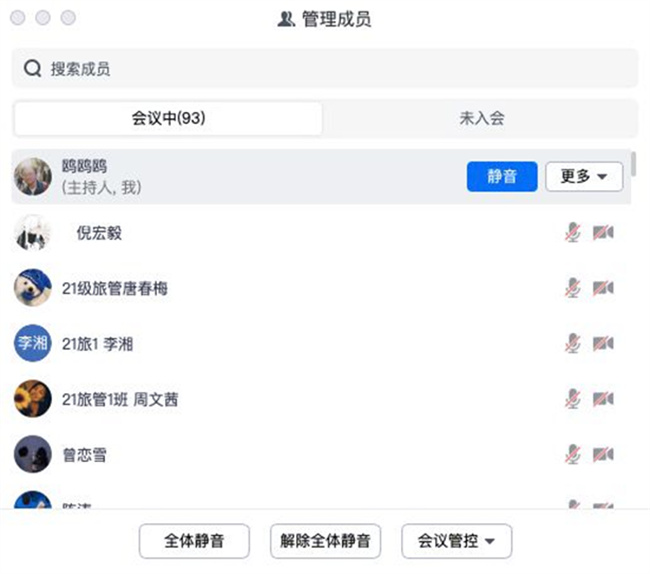Click microphone icon for 21旅管1班 周文茜

572,399
